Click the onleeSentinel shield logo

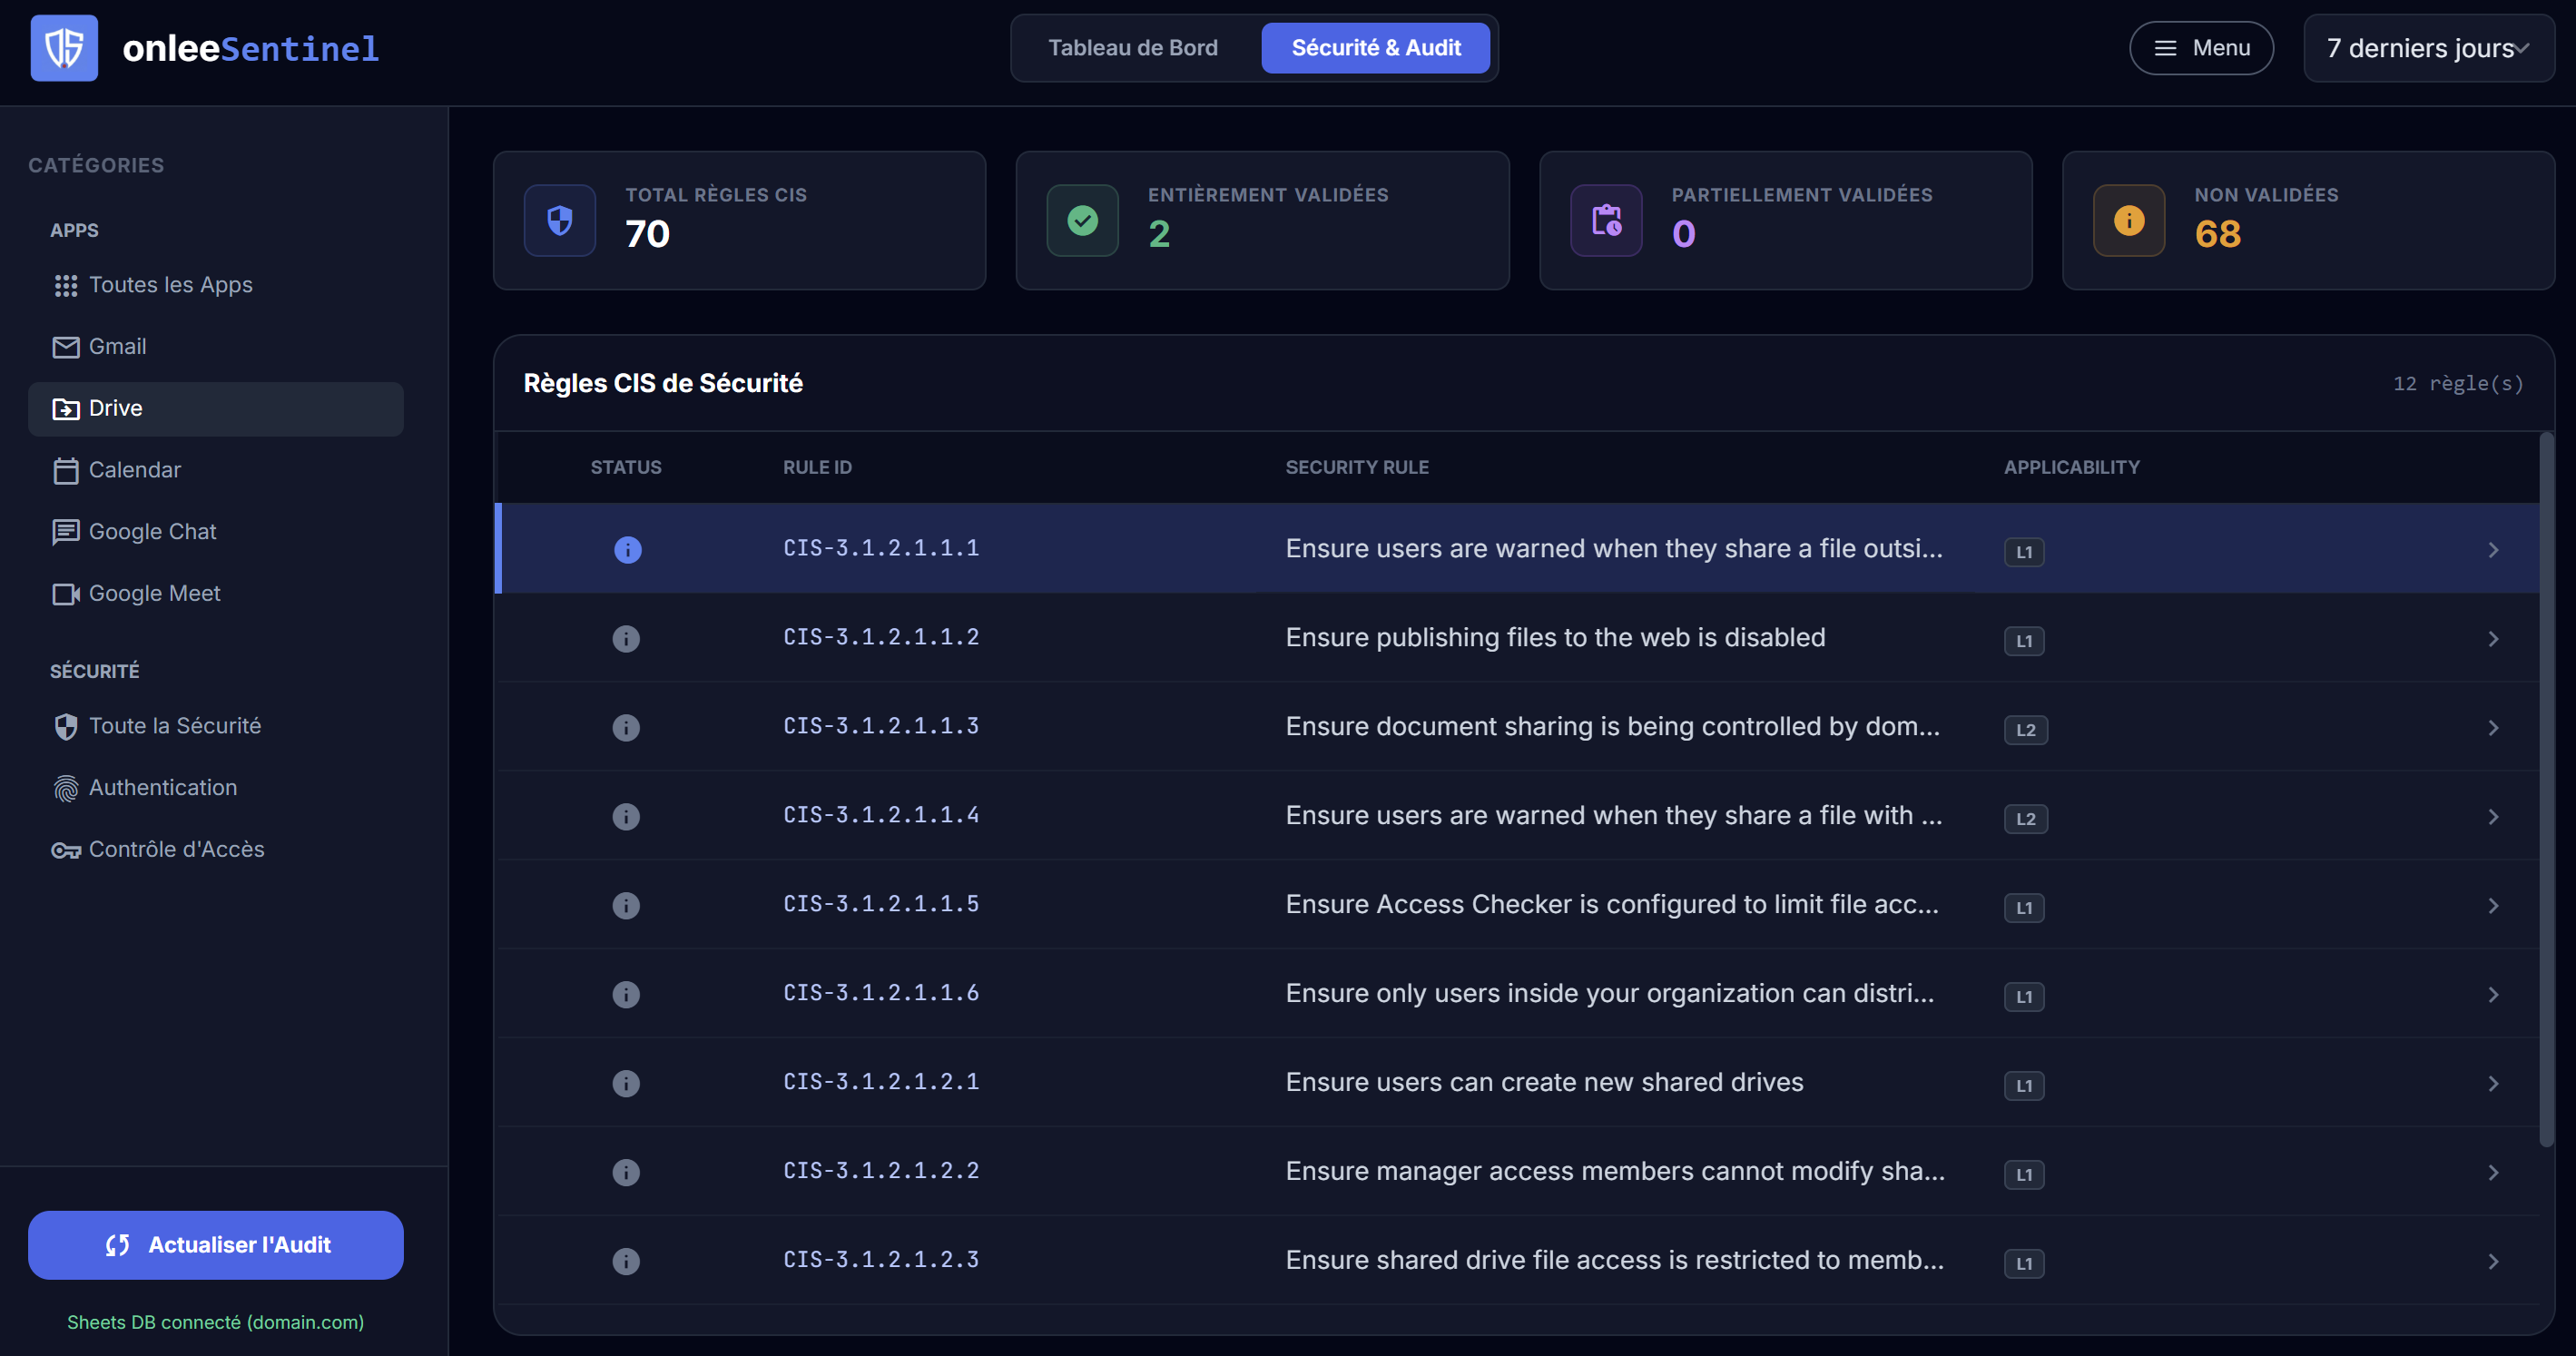(x=64, y=48)
